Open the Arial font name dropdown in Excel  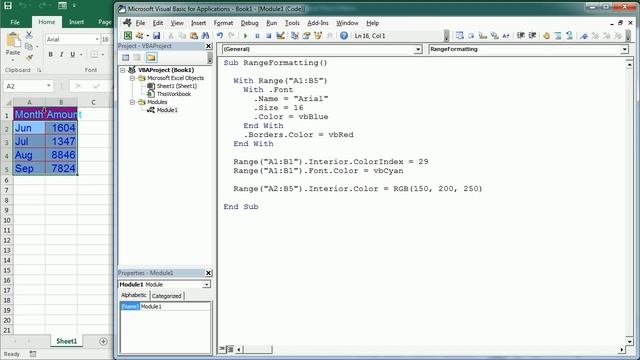(x=97, y=39)
